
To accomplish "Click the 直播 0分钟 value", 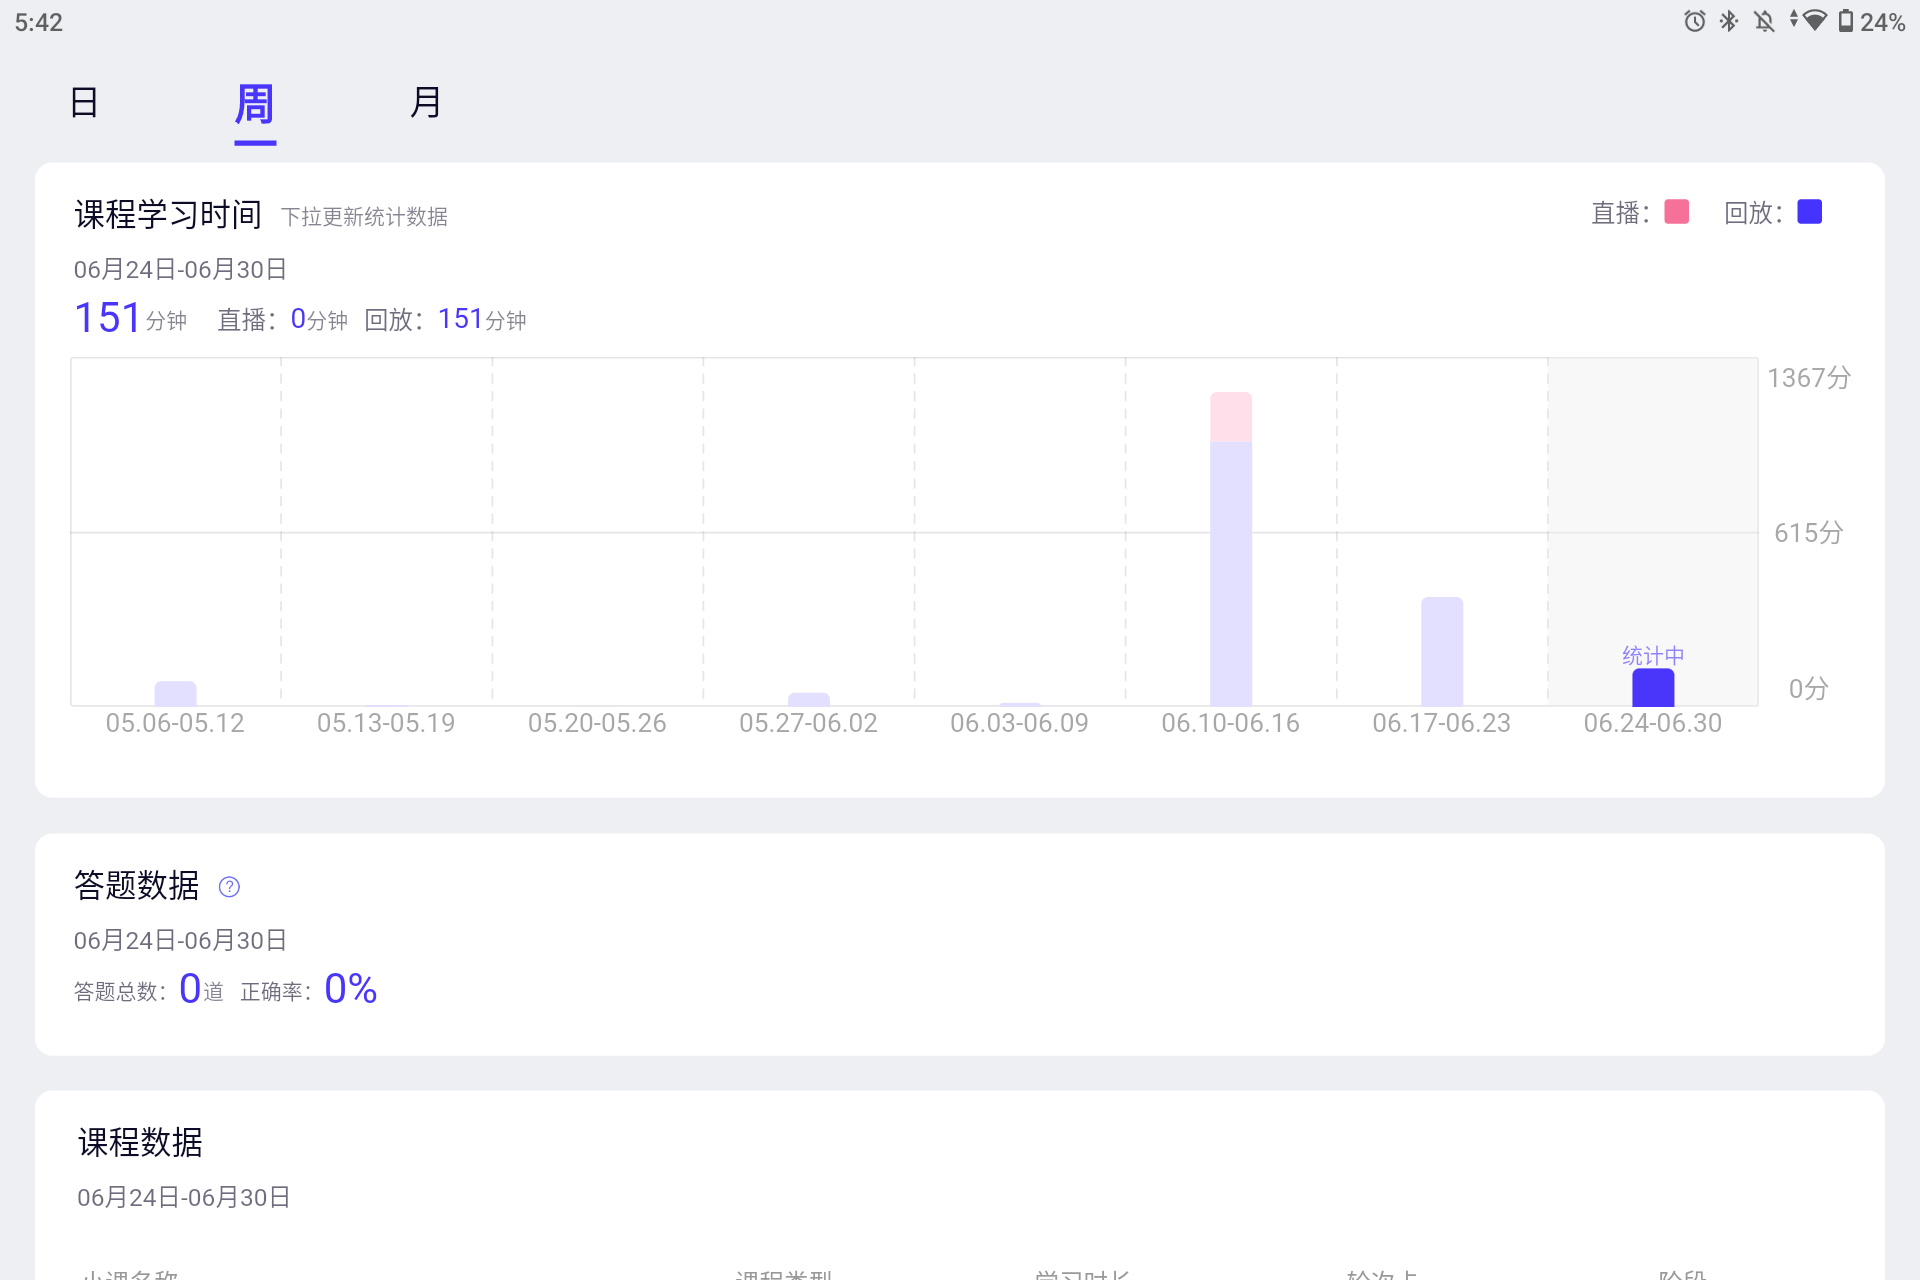I will (x=319, y=319).
